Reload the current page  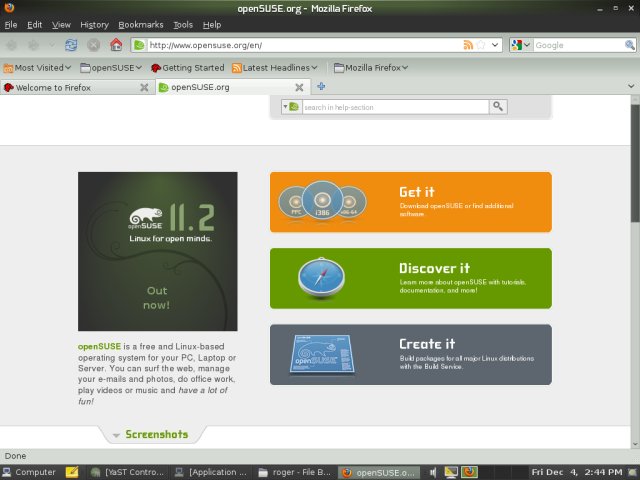click(71, 45)
